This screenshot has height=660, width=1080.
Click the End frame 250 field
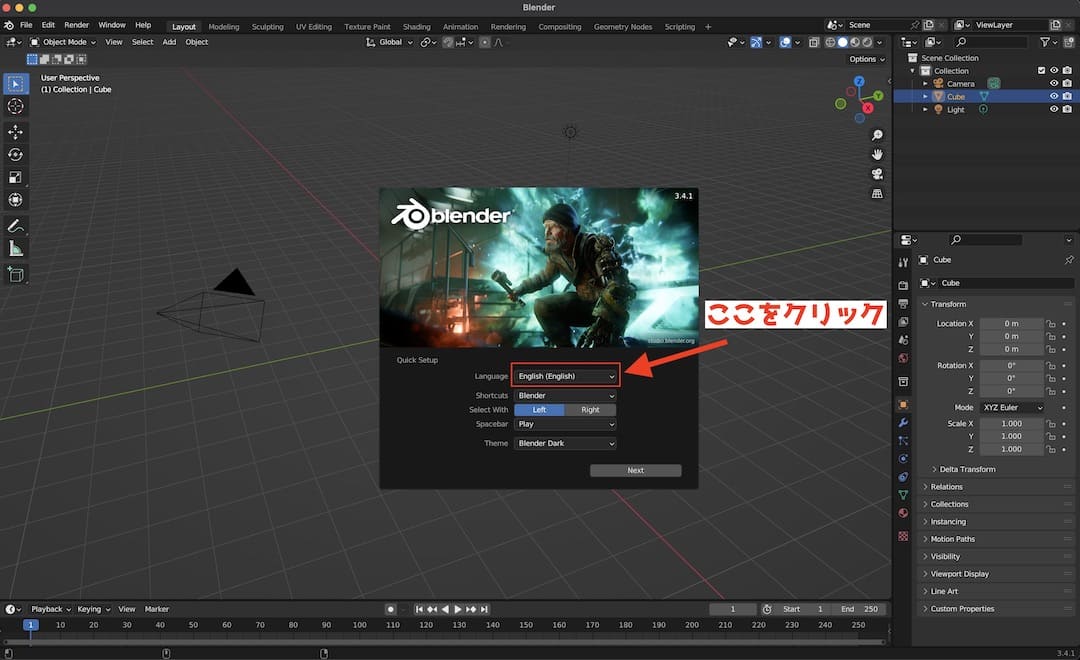[859, 609]
